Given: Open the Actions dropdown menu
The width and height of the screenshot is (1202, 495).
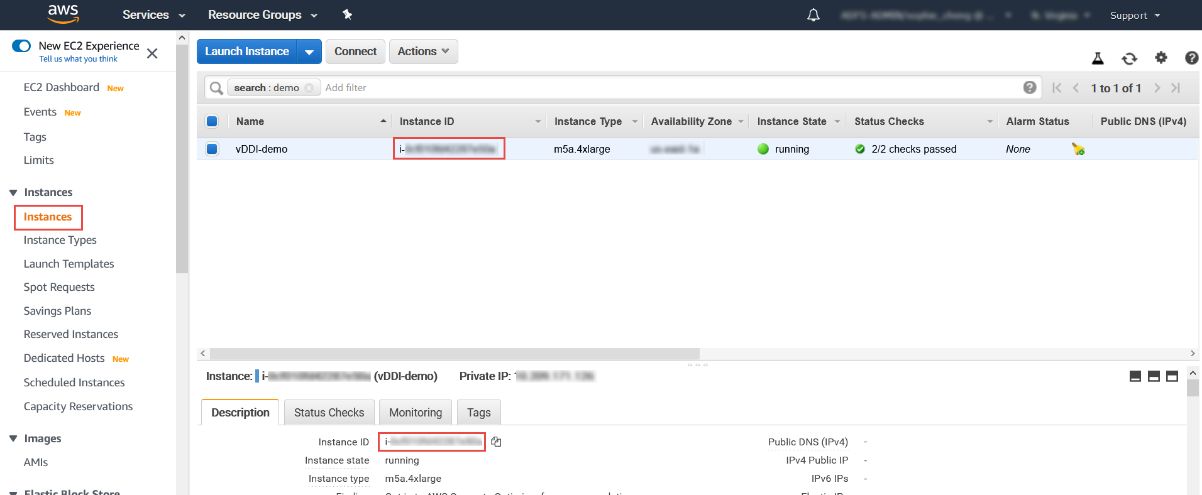Looking at the screenshot, I should tap(423, 52).
